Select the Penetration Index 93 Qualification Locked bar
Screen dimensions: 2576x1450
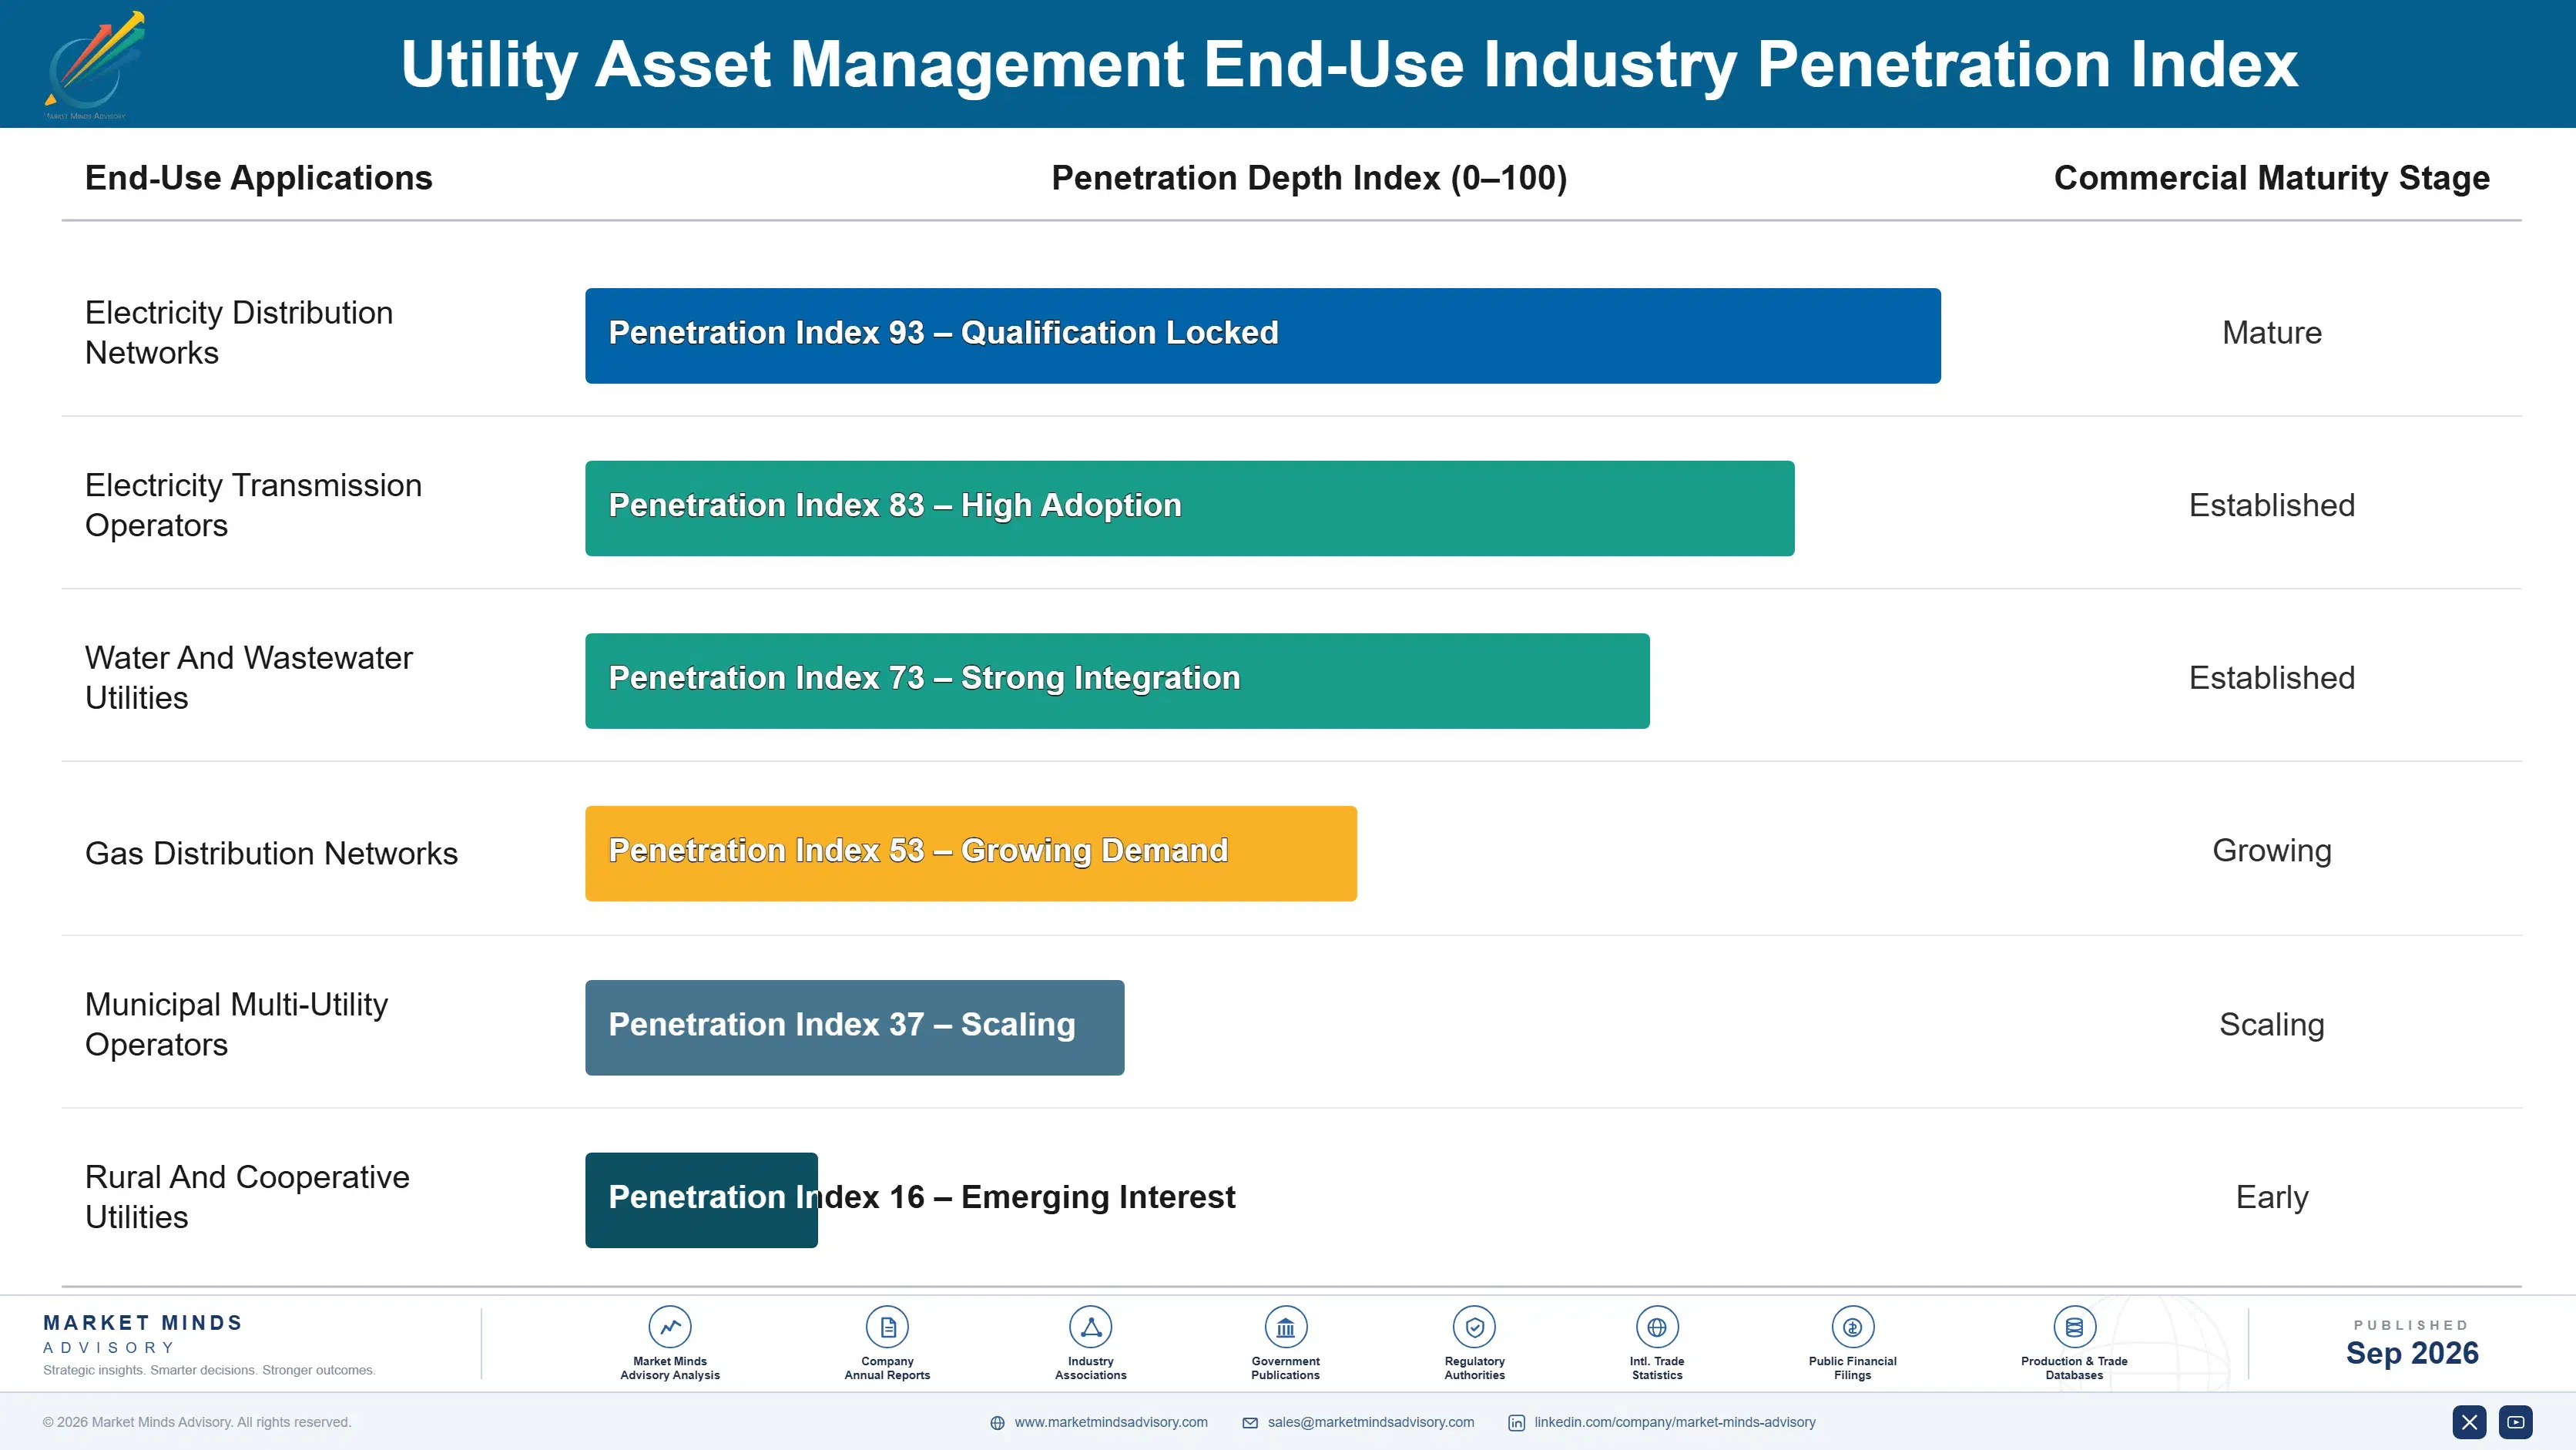click(x=1262, y=336)
